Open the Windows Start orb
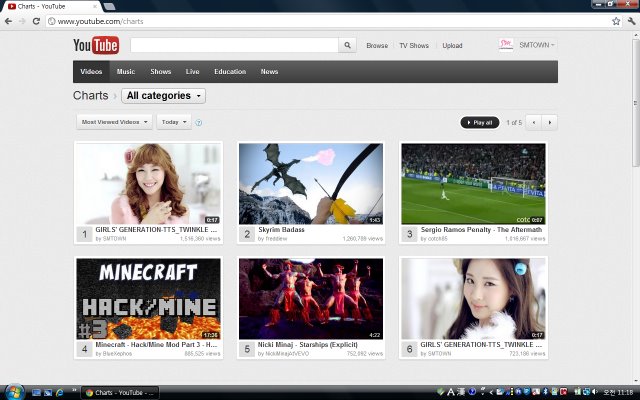The image size is (640, 400). [15, 392]
